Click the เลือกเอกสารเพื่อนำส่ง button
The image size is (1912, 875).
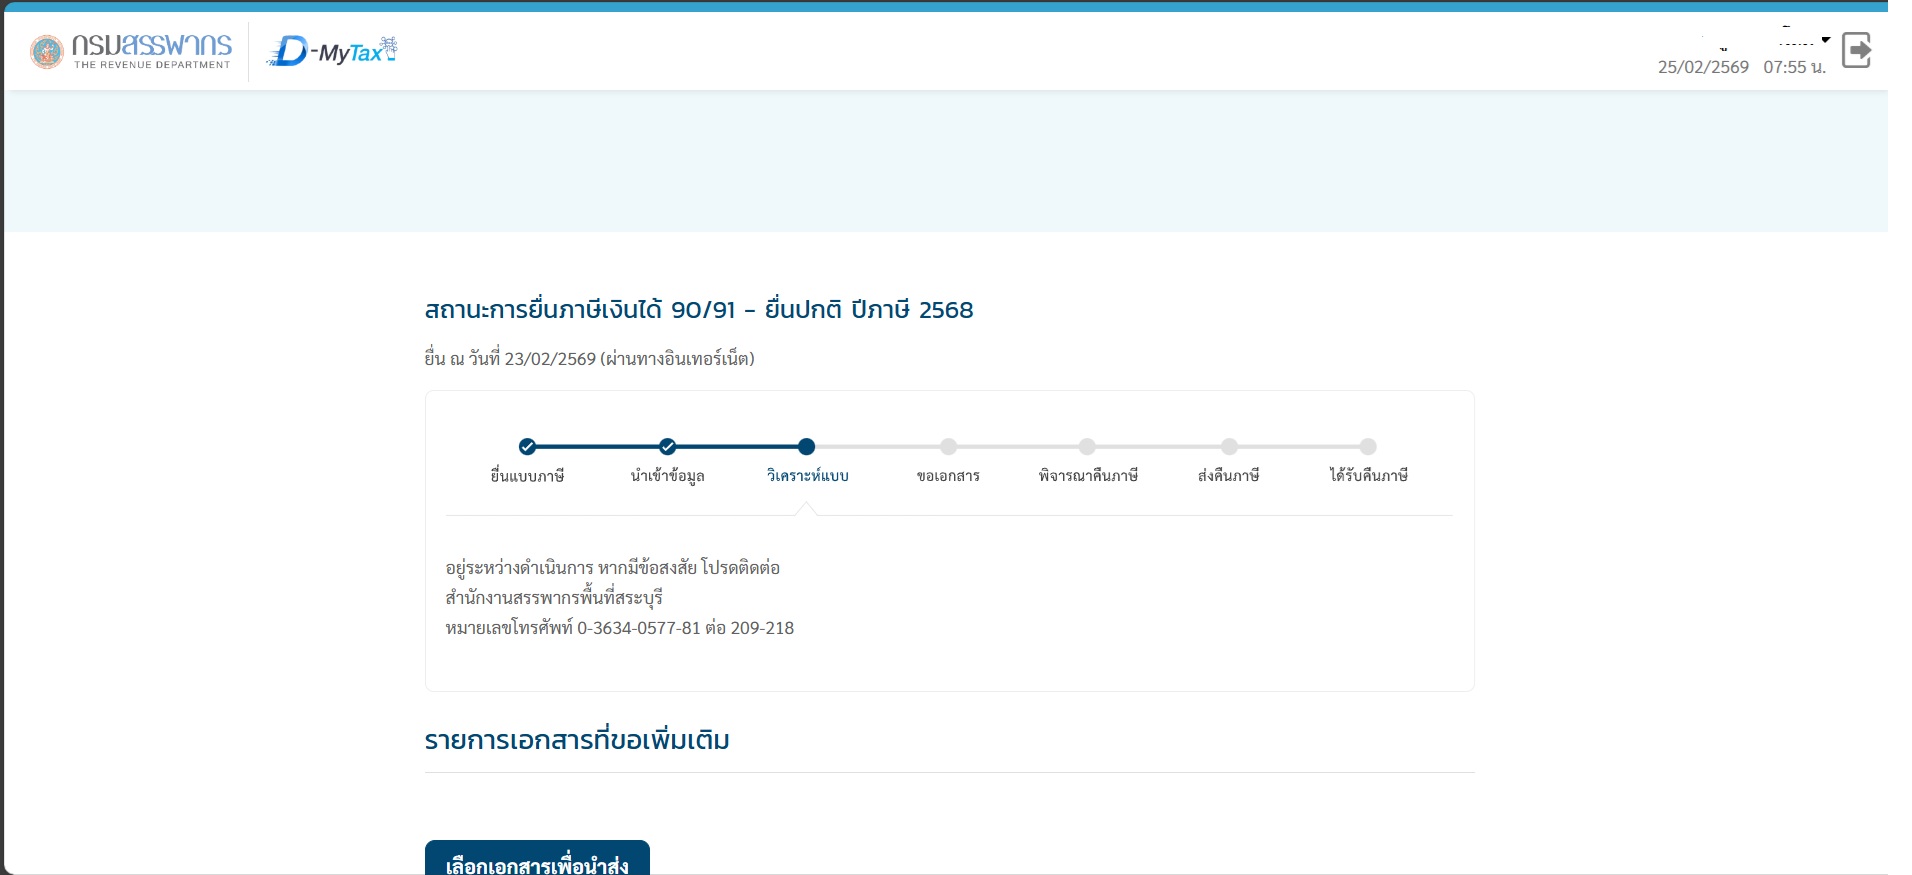(537, 857)
